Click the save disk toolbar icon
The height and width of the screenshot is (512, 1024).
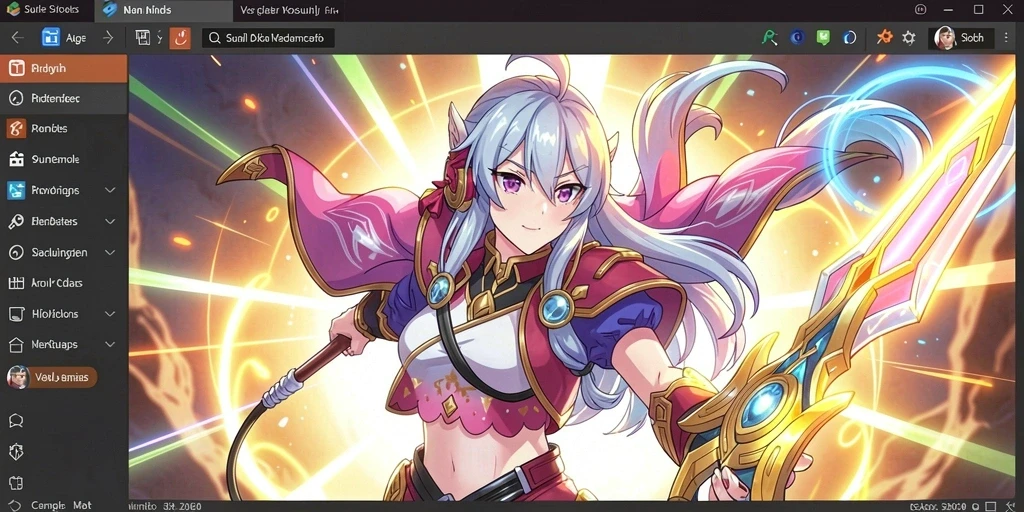[x=142, y=38]
